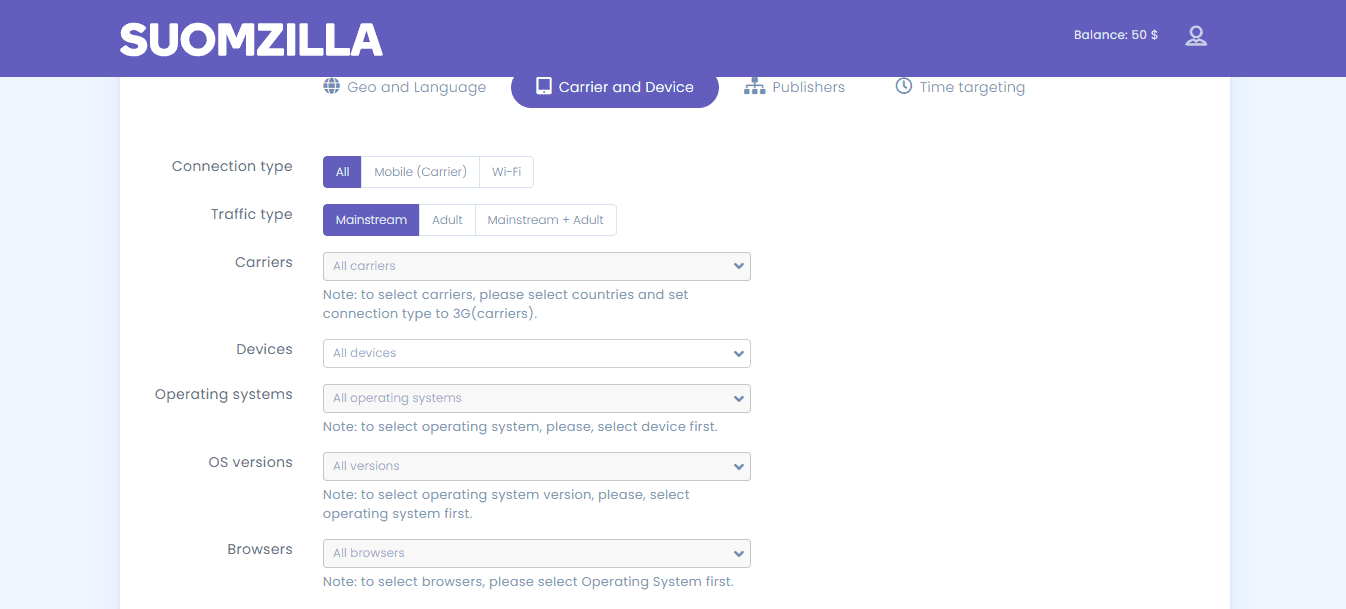Click the mobile device icon on Carrier and Device
The height and width of the screenshot is (609, 1346).
click(x=544, y=86)
